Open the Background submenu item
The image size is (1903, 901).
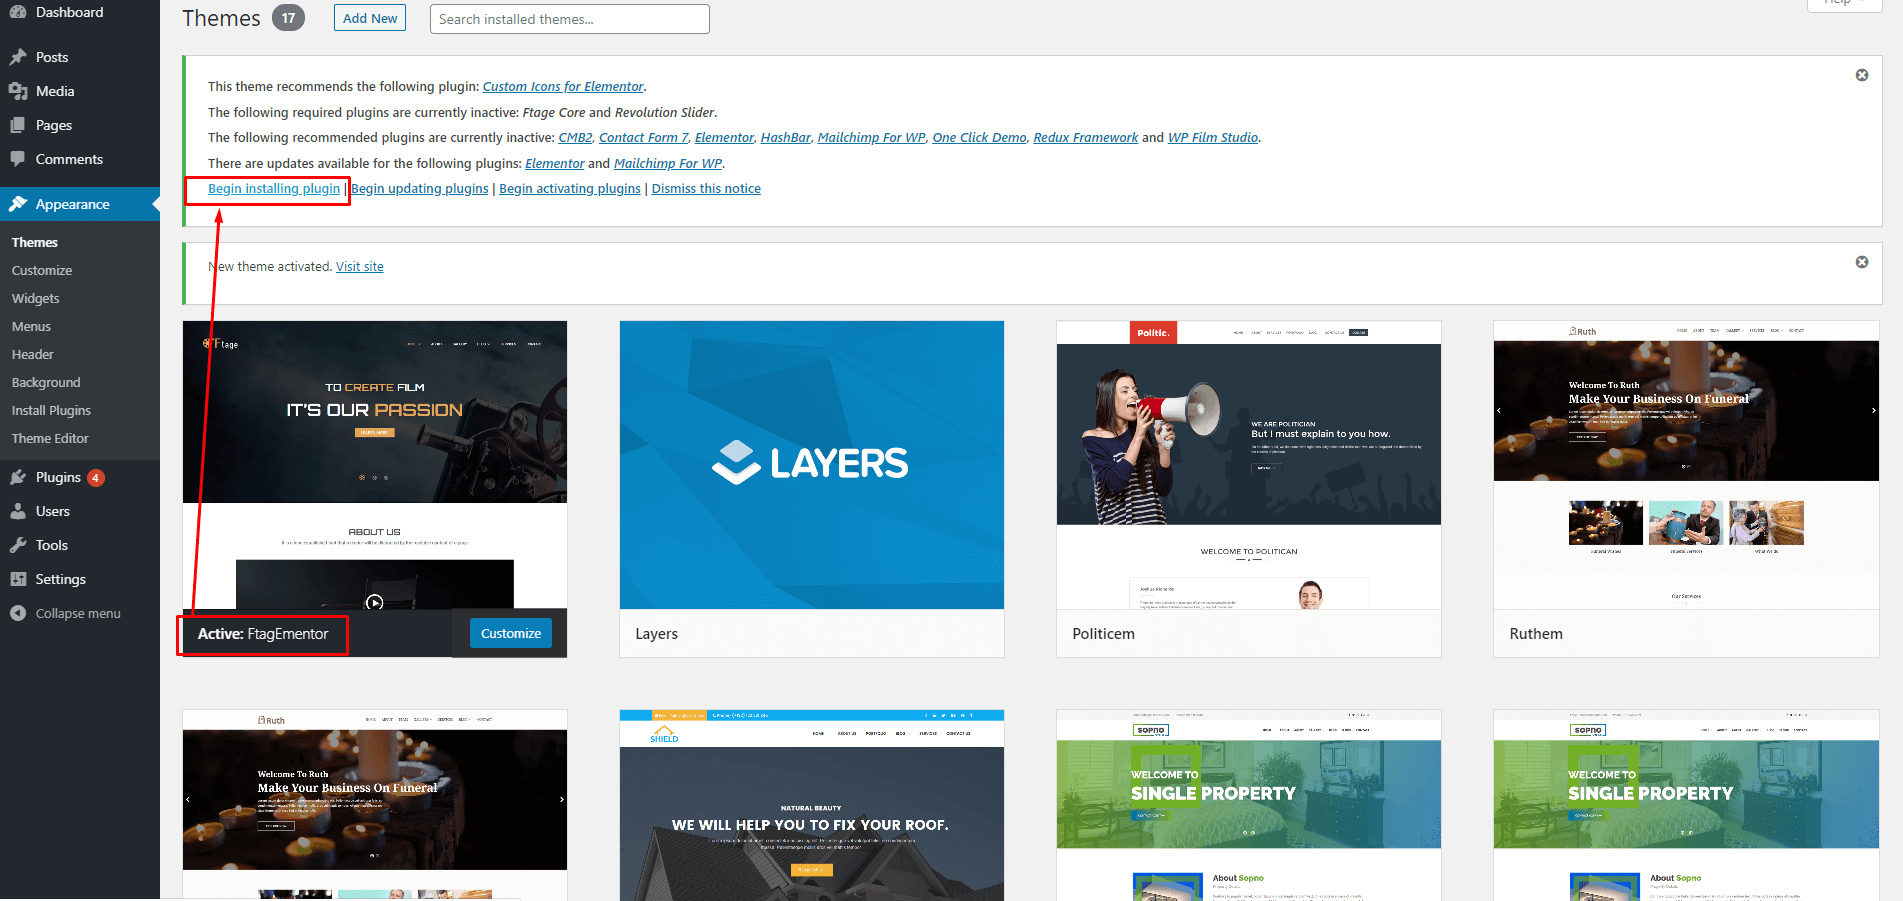(x=46, y=382)
